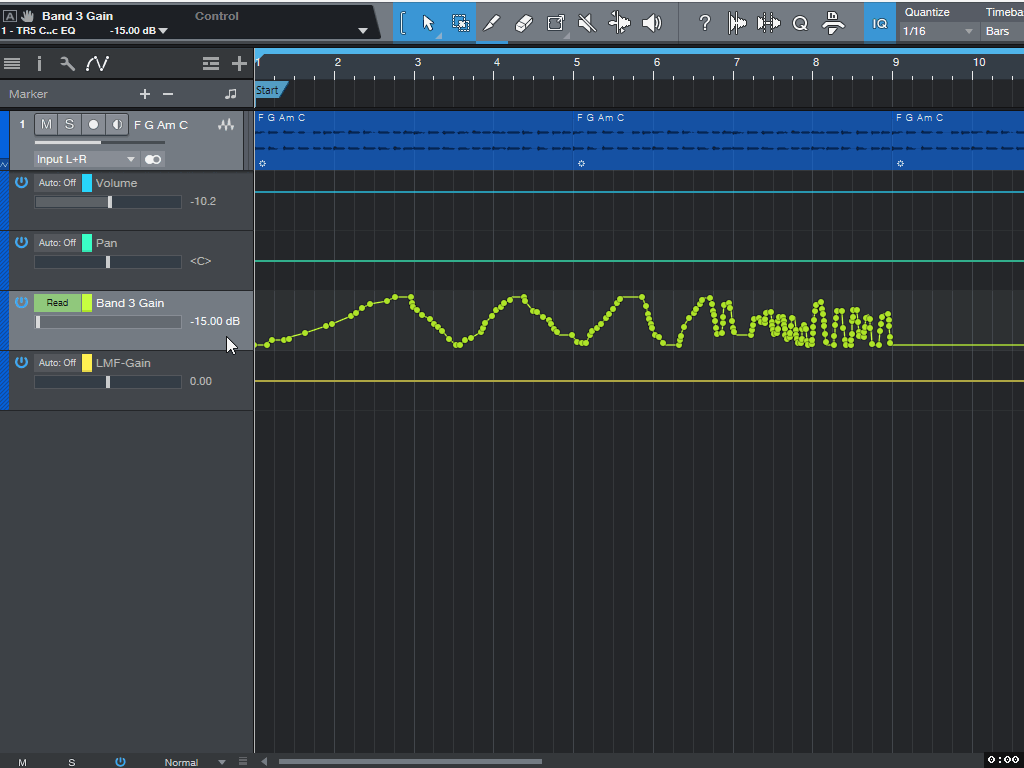This screenshot has width=1024, height=768.
Task: Click the Volume lane slider
Action: click(108, 202)
